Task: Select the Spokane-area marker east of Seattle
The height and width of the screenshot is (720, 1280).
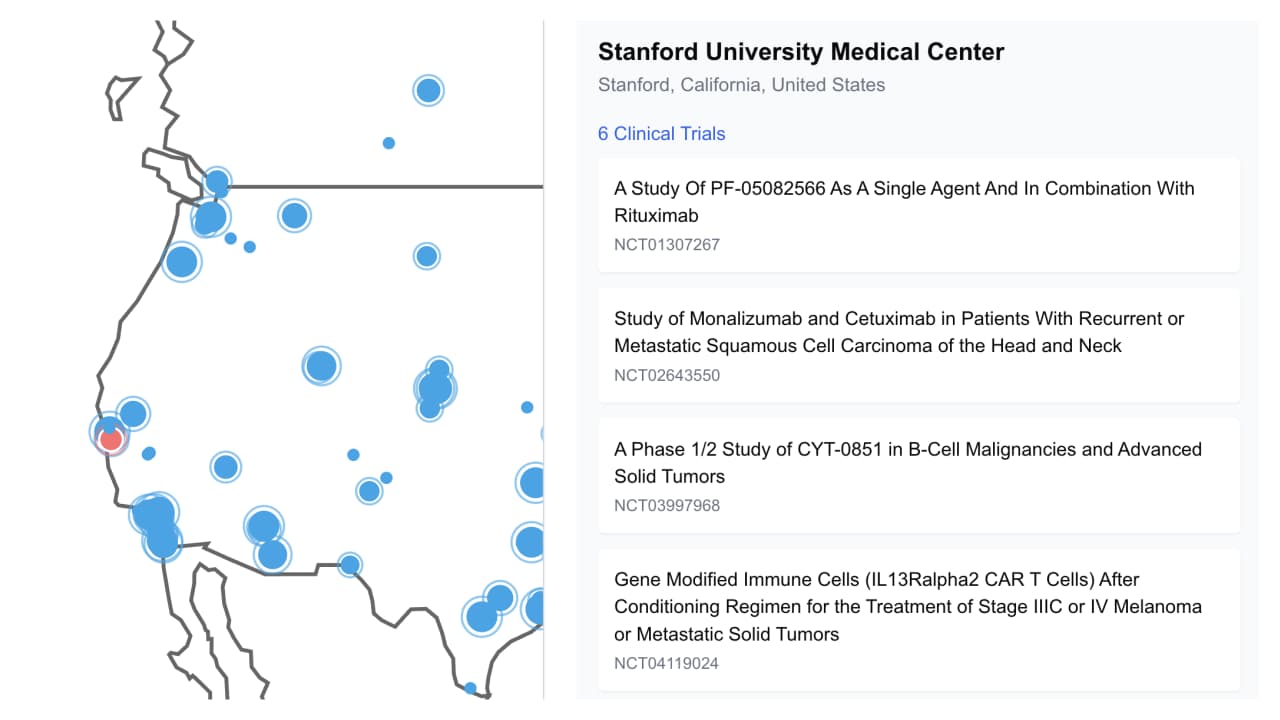Action: tap(294, 215)
